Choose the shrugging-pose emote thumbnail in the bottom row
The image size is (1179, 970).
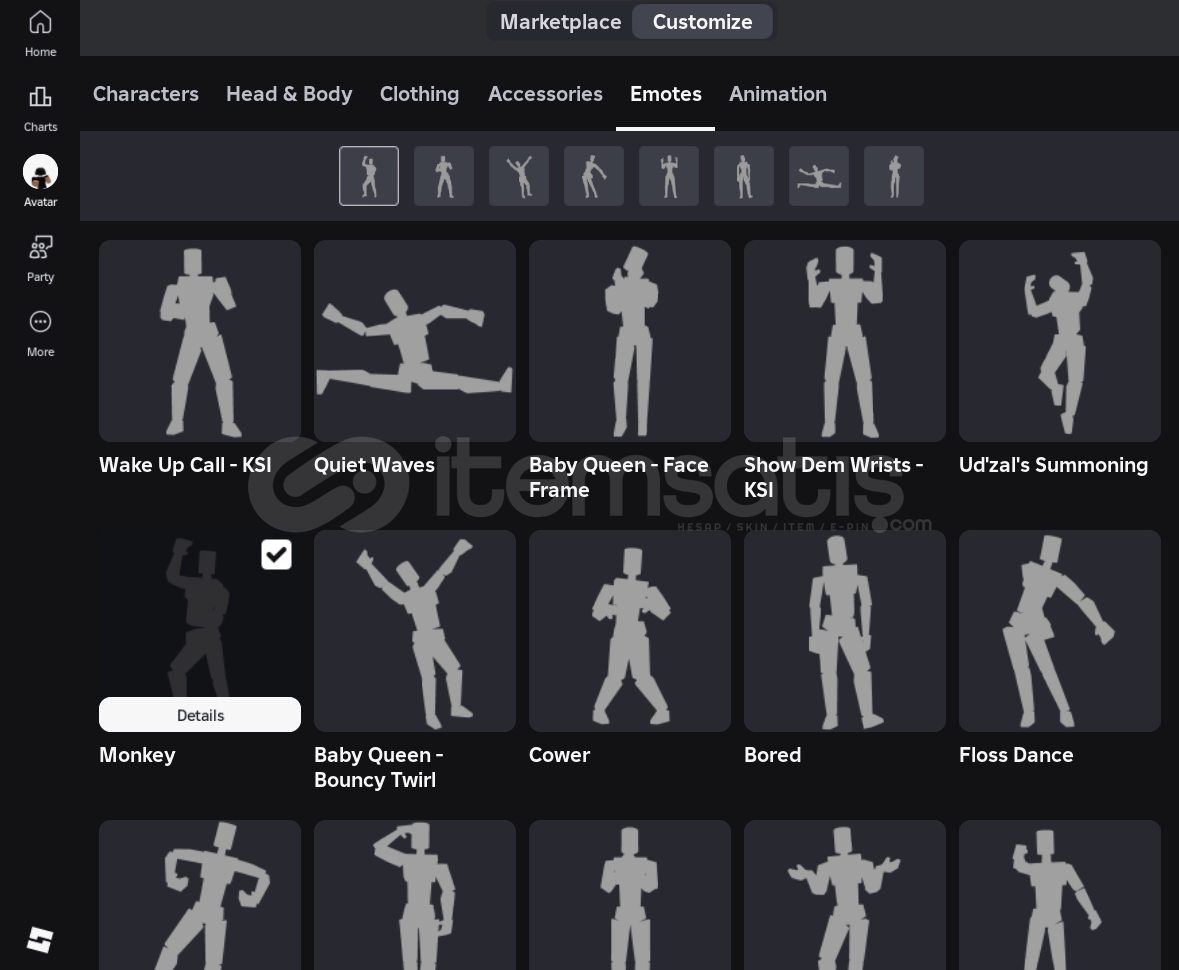click(845, 895)
